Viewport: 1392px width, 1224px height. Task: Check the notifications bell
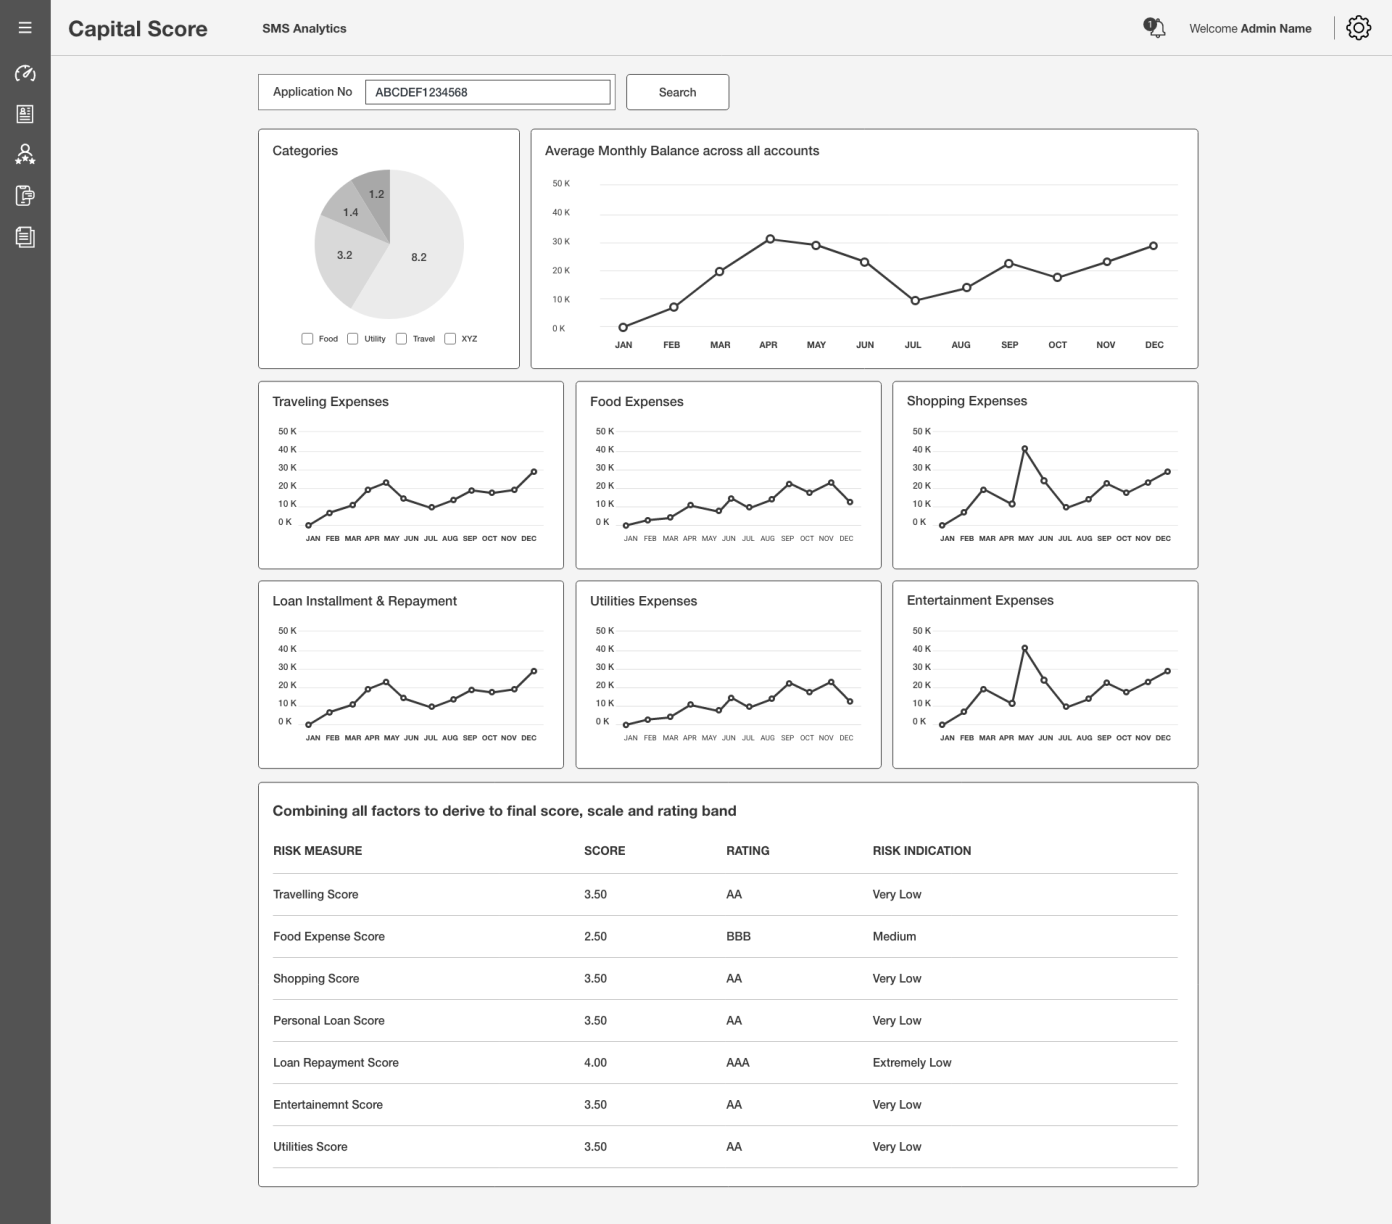1155,28
